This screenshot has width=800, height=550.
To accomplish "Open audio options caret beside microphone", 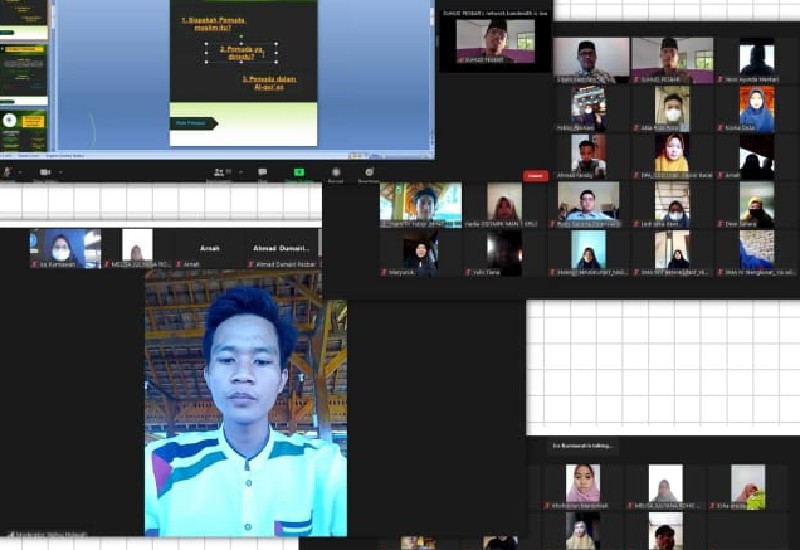I will 20,172.
